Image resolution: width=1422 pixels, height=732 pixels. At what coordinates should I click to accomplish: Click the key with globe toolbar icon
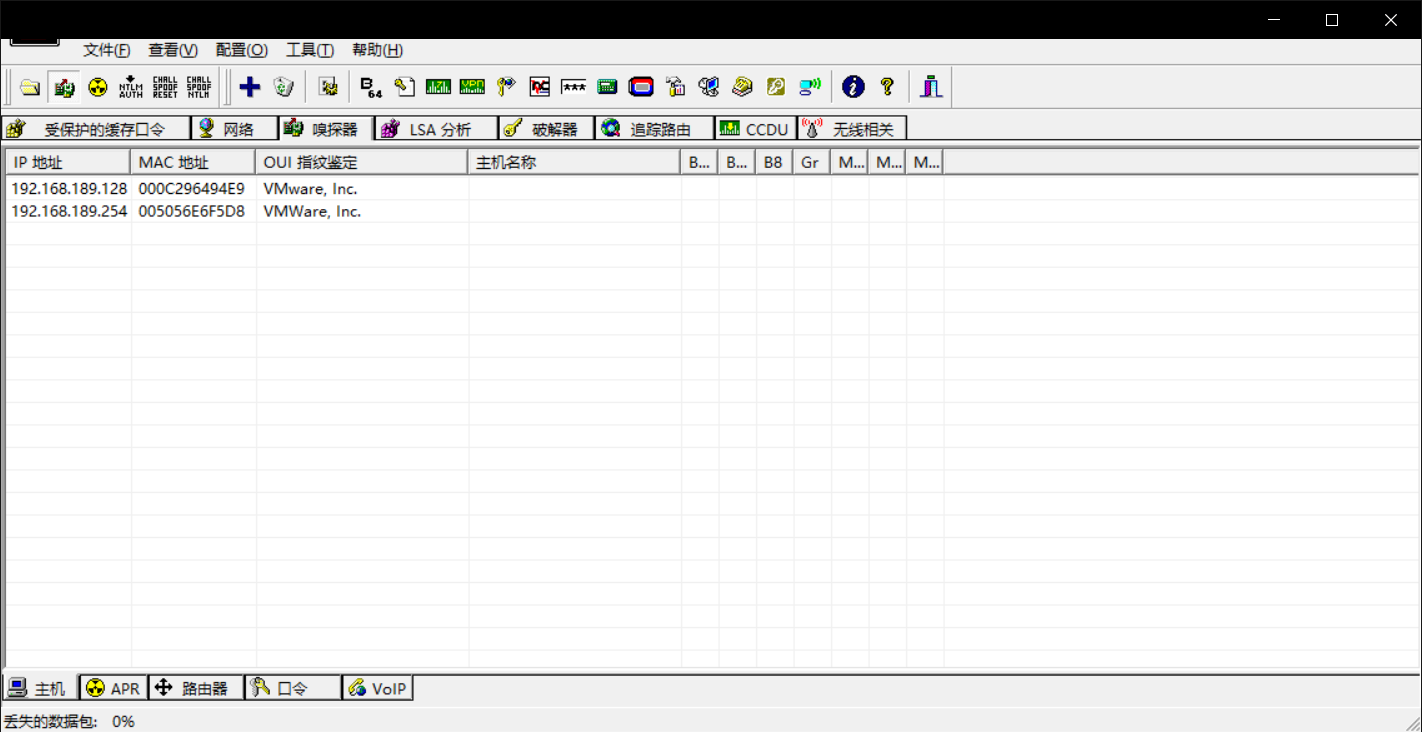pyautogui.click(x=506, y=87)
